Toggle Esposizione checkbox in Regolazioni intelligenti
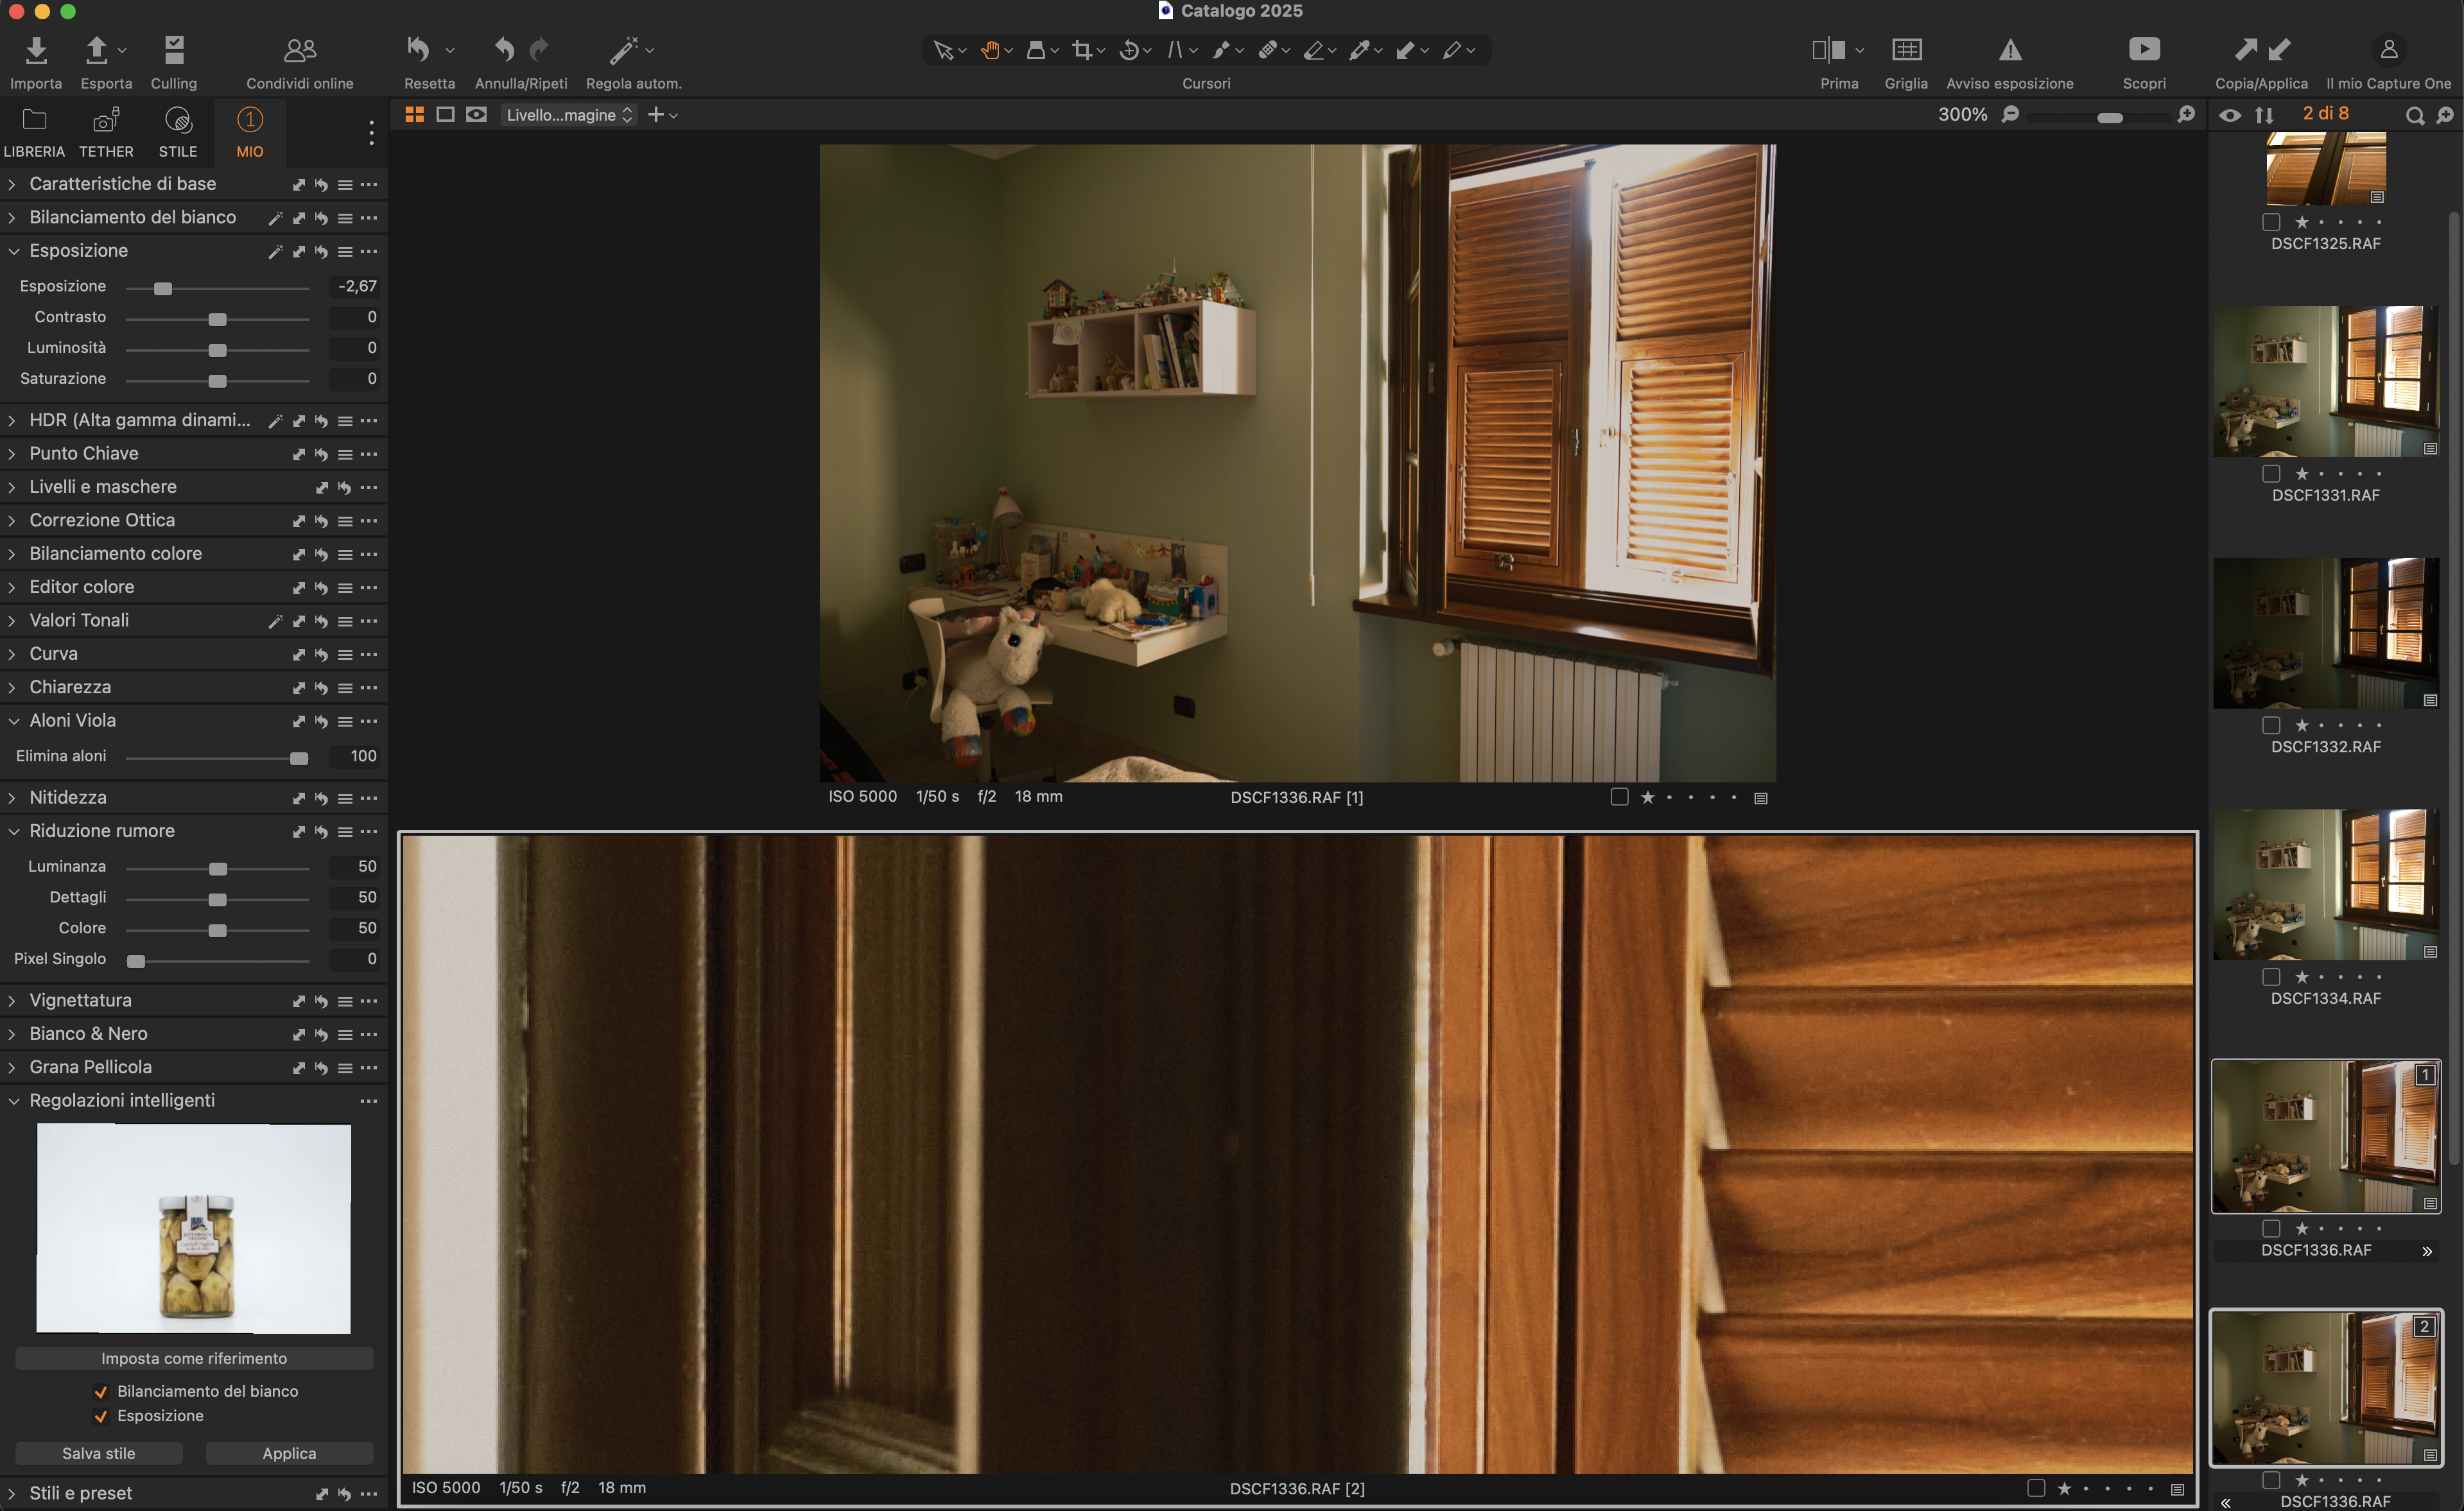This screenshot has width=2464, height=1511. tap(101, 1416)
